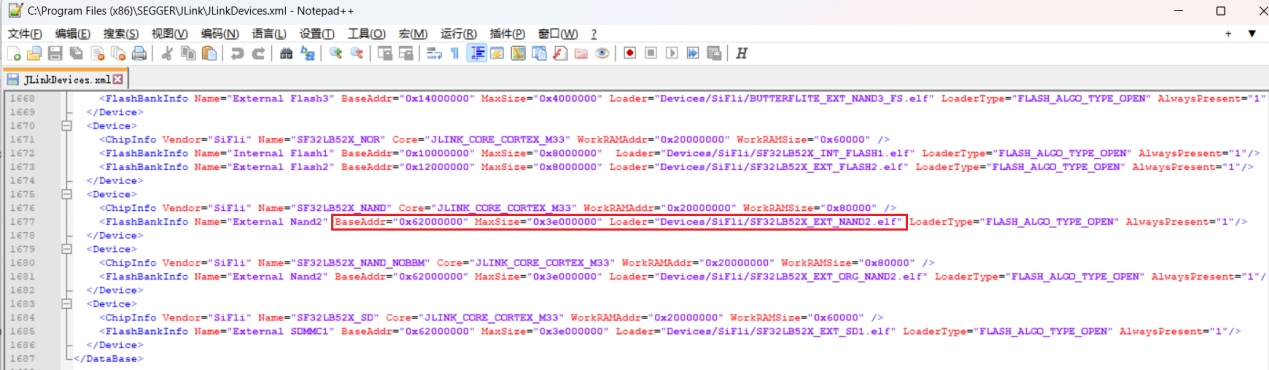Toggle word wrap toolbar icon

coord(433,53)
